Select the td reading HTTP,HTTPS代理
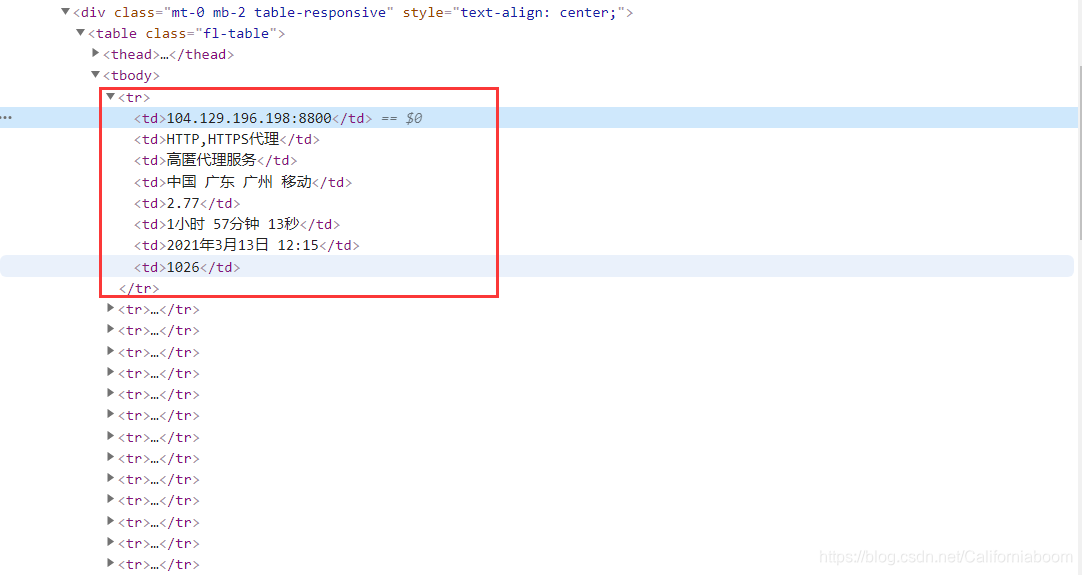Image resolution: width=1082 pixels, height=575 pixels. point(226,139)
